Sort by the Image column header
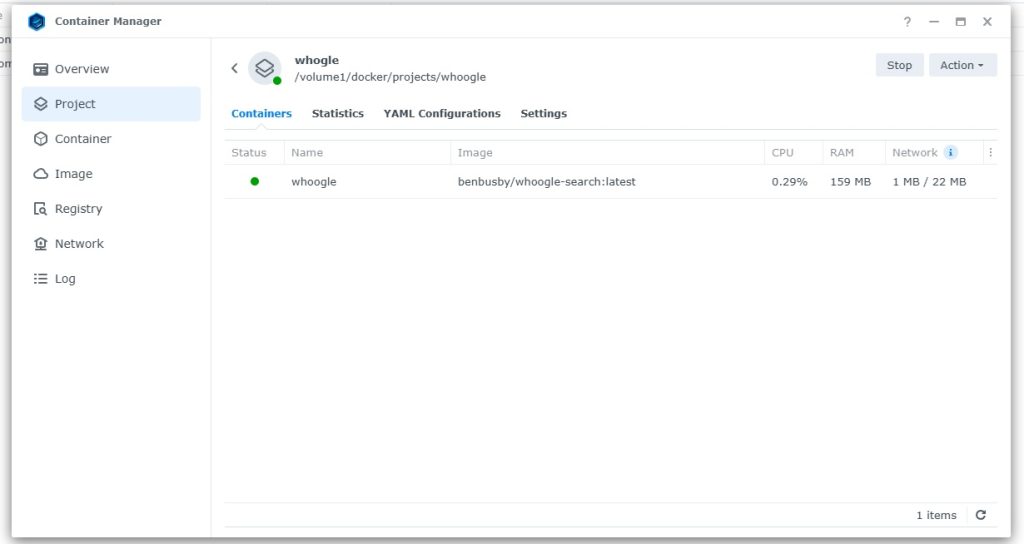Viewport: 1024px width, 544px height. point(607,153)
